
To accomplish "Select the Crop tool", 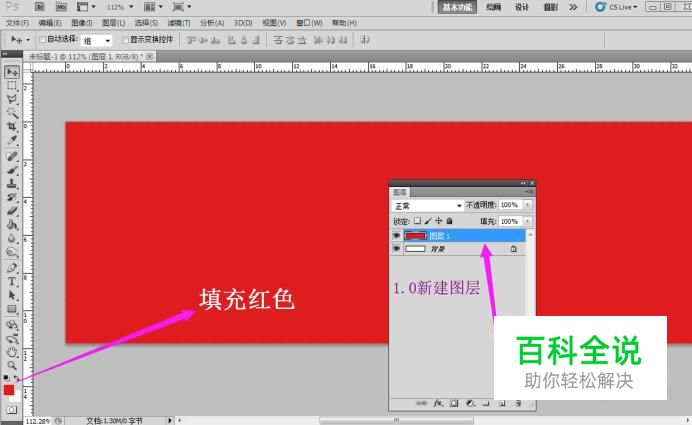I will coord(12,127).
